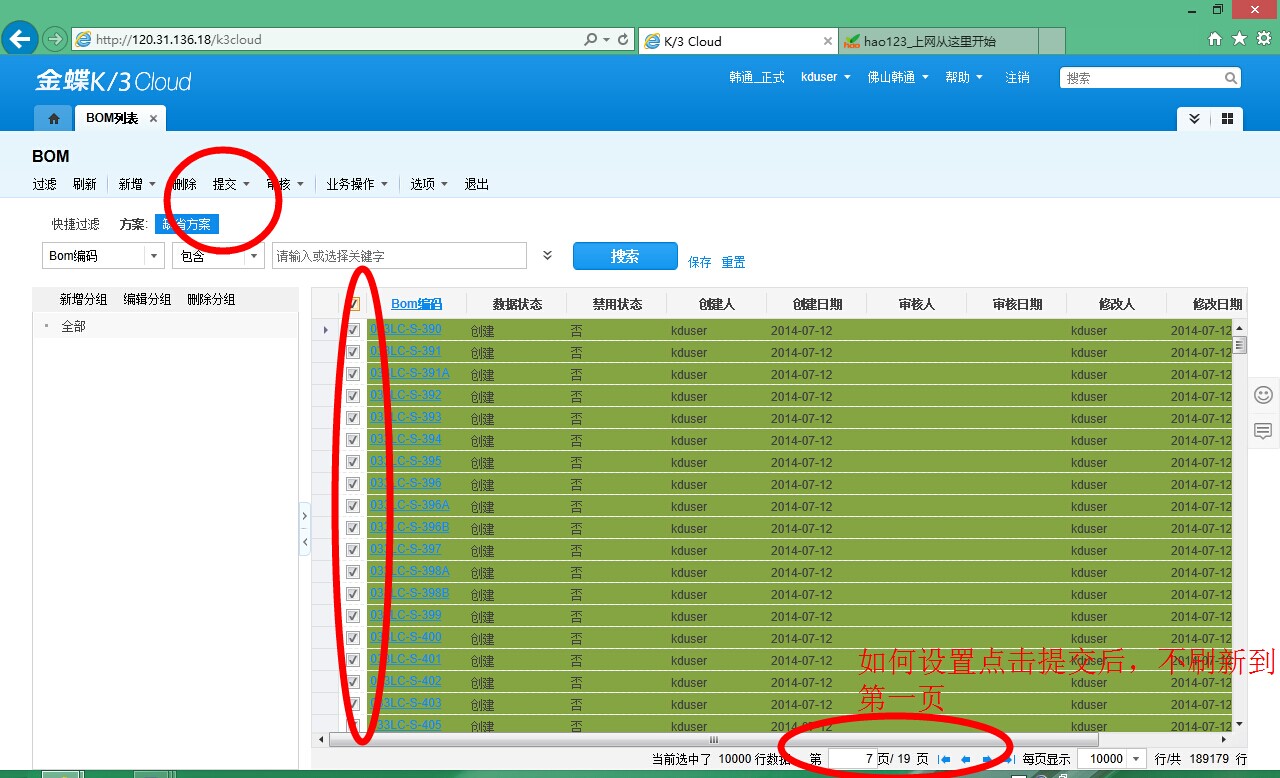The height and width of the screenshot is (778, 1280).
Task: Click 注销 to log out
Action: [x=1017, y=77]
